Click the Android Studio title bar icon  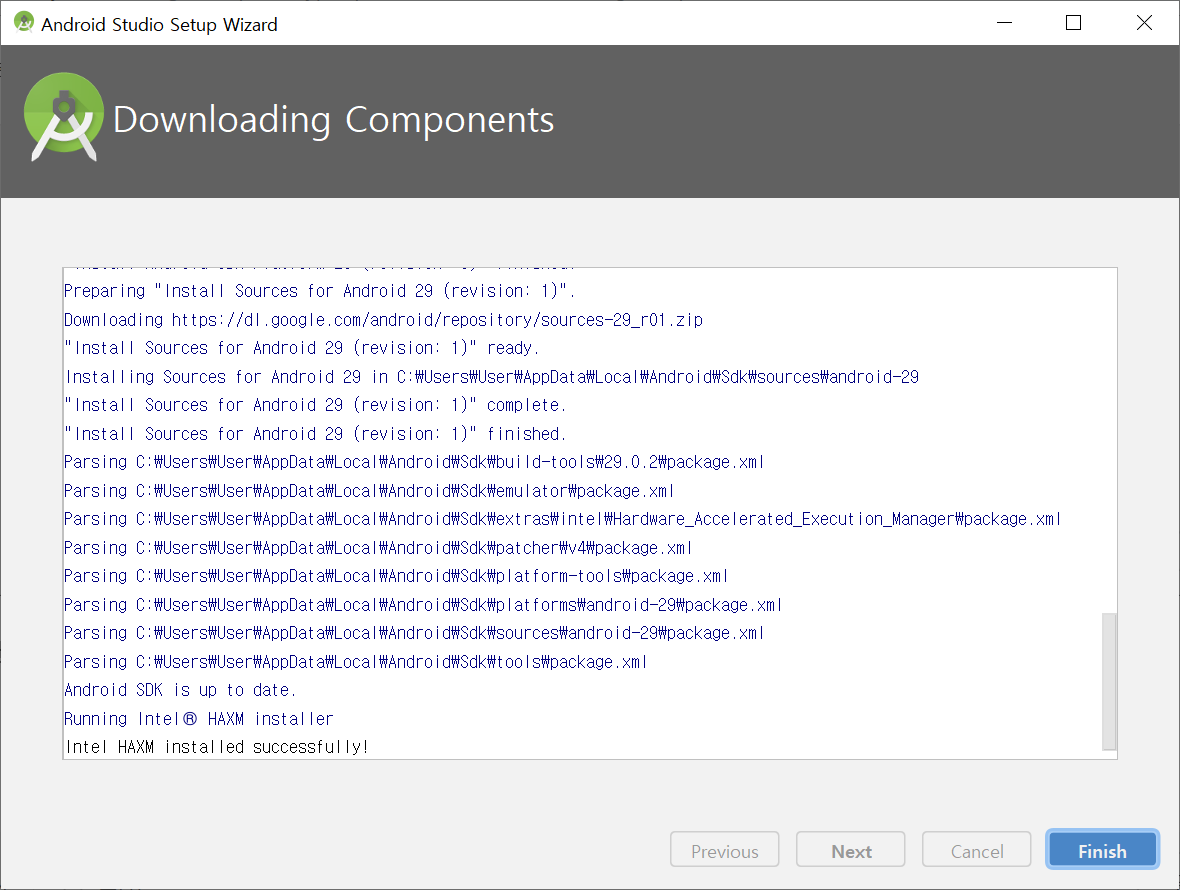[24, 23]
